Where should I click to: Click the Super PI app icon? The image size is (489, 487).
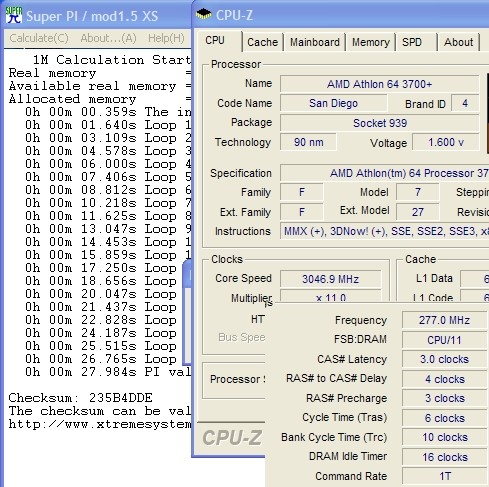[14, 15]
